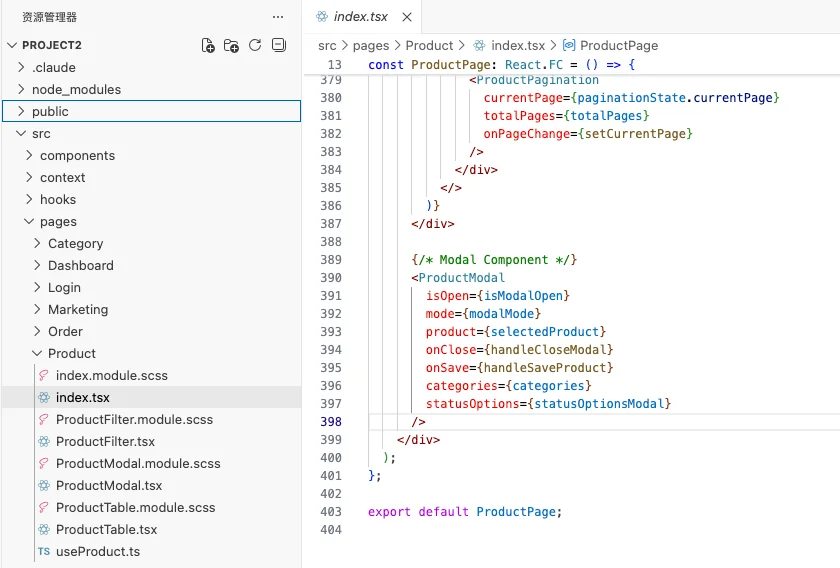
Task: Open the explorer more actions menu
Action: pyautogui.click(x=278, y=17)
